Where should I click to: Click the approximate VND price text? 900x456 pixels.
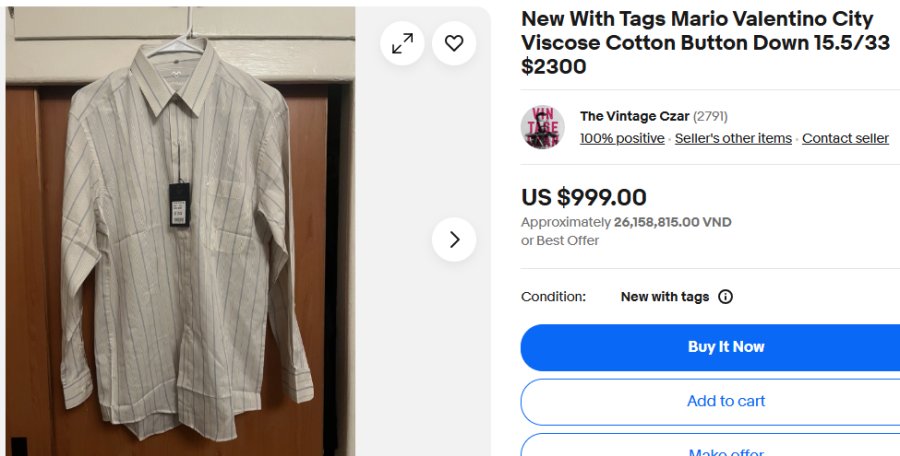coord(626,222)
